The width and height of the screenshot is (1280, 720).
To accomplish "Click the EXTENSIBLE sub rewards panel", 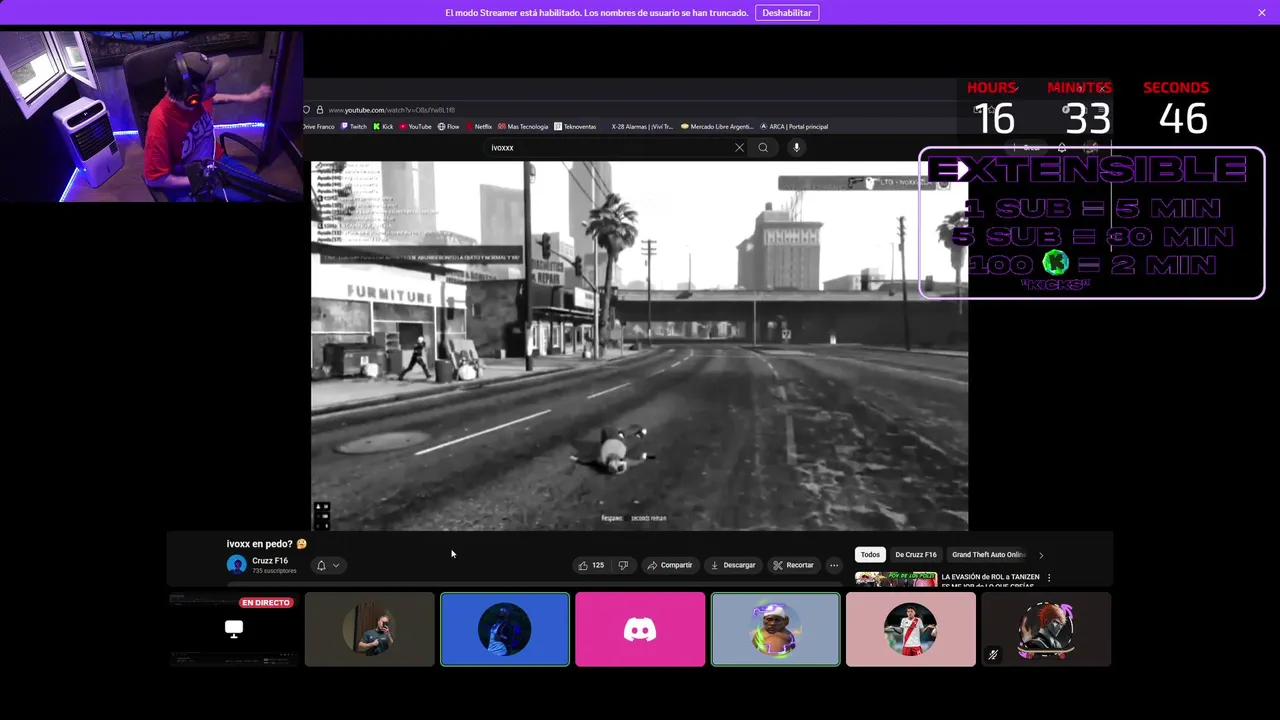I will pyautogui.click(x=1092, y=223).
